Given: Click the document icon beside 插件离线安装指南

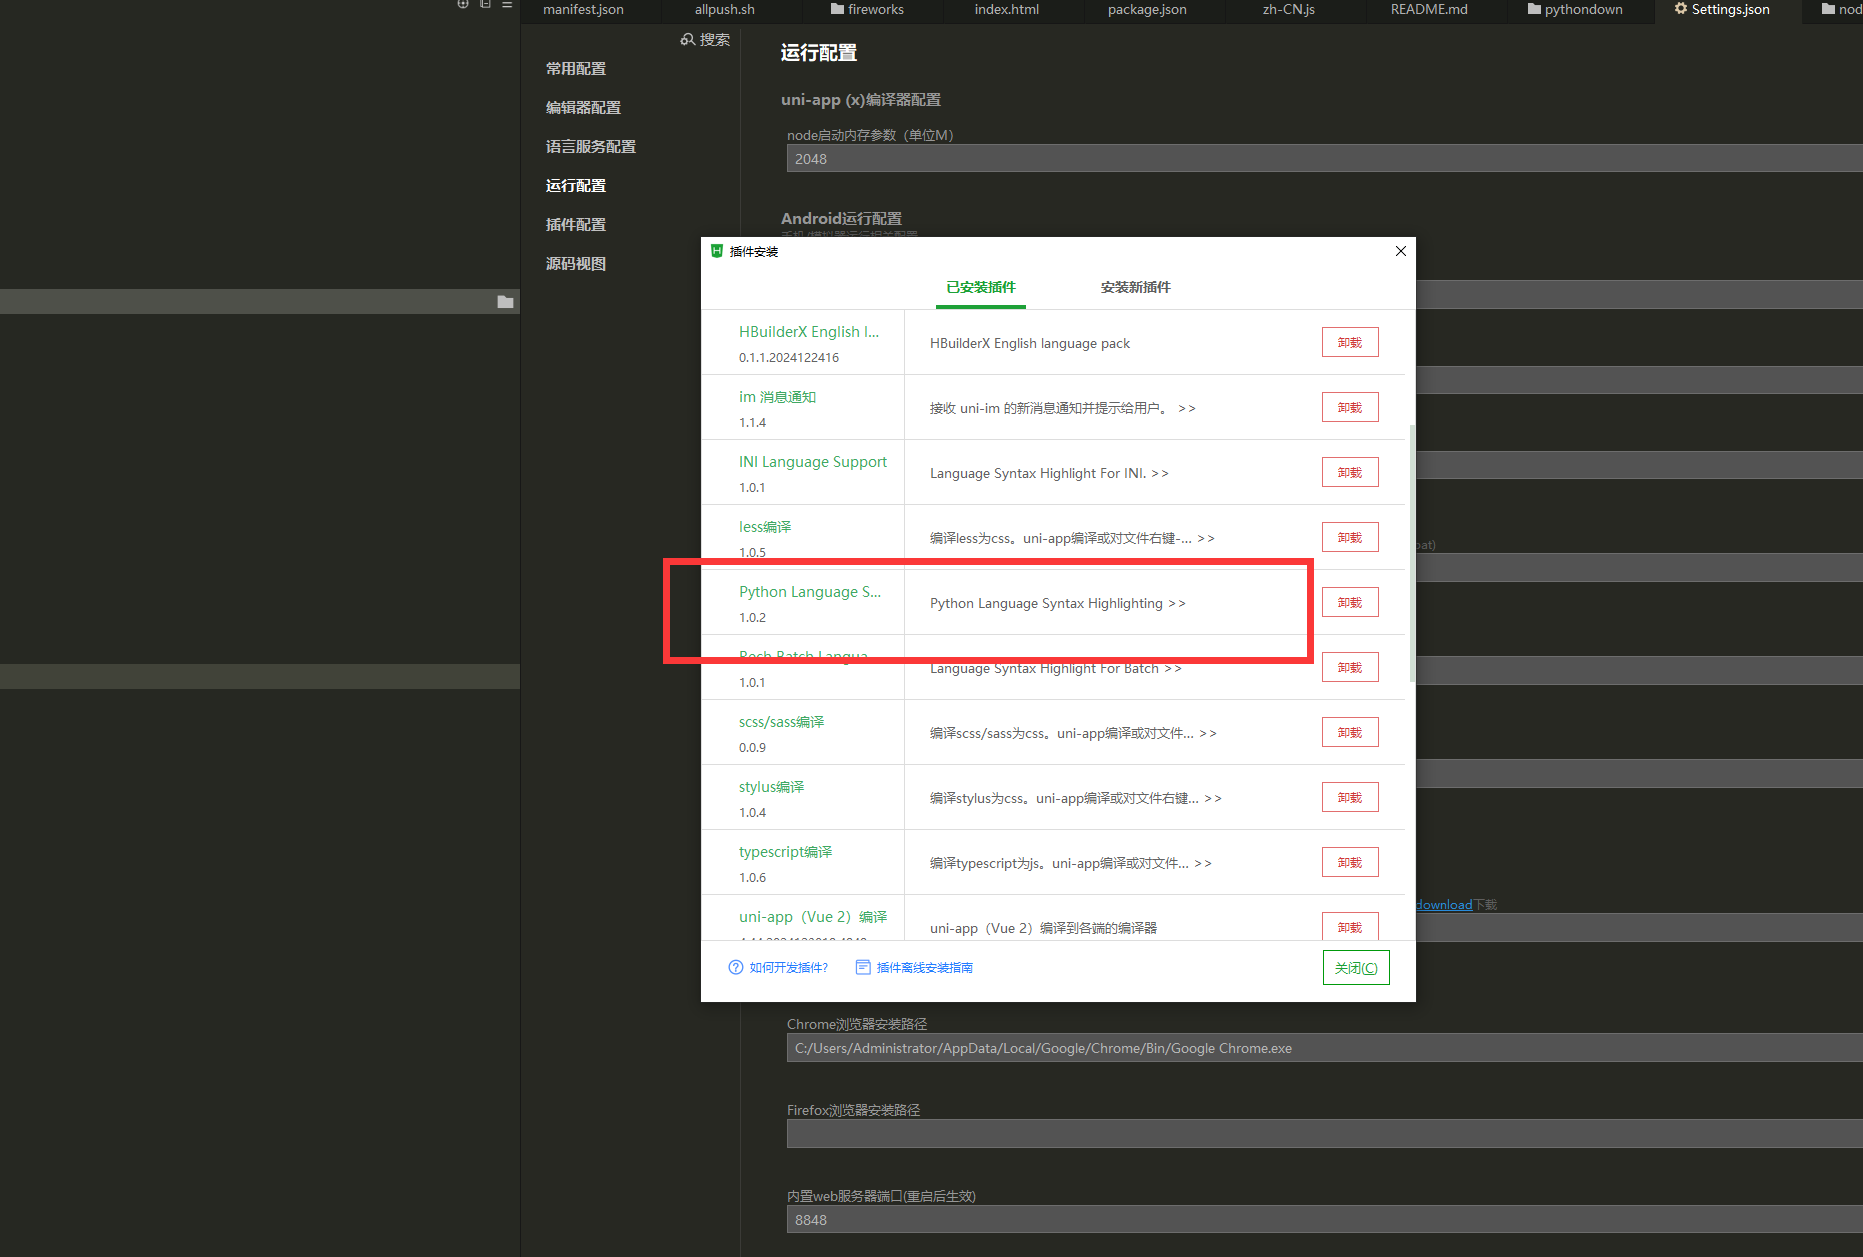Looking at the screenshot, I should (862, 967).
